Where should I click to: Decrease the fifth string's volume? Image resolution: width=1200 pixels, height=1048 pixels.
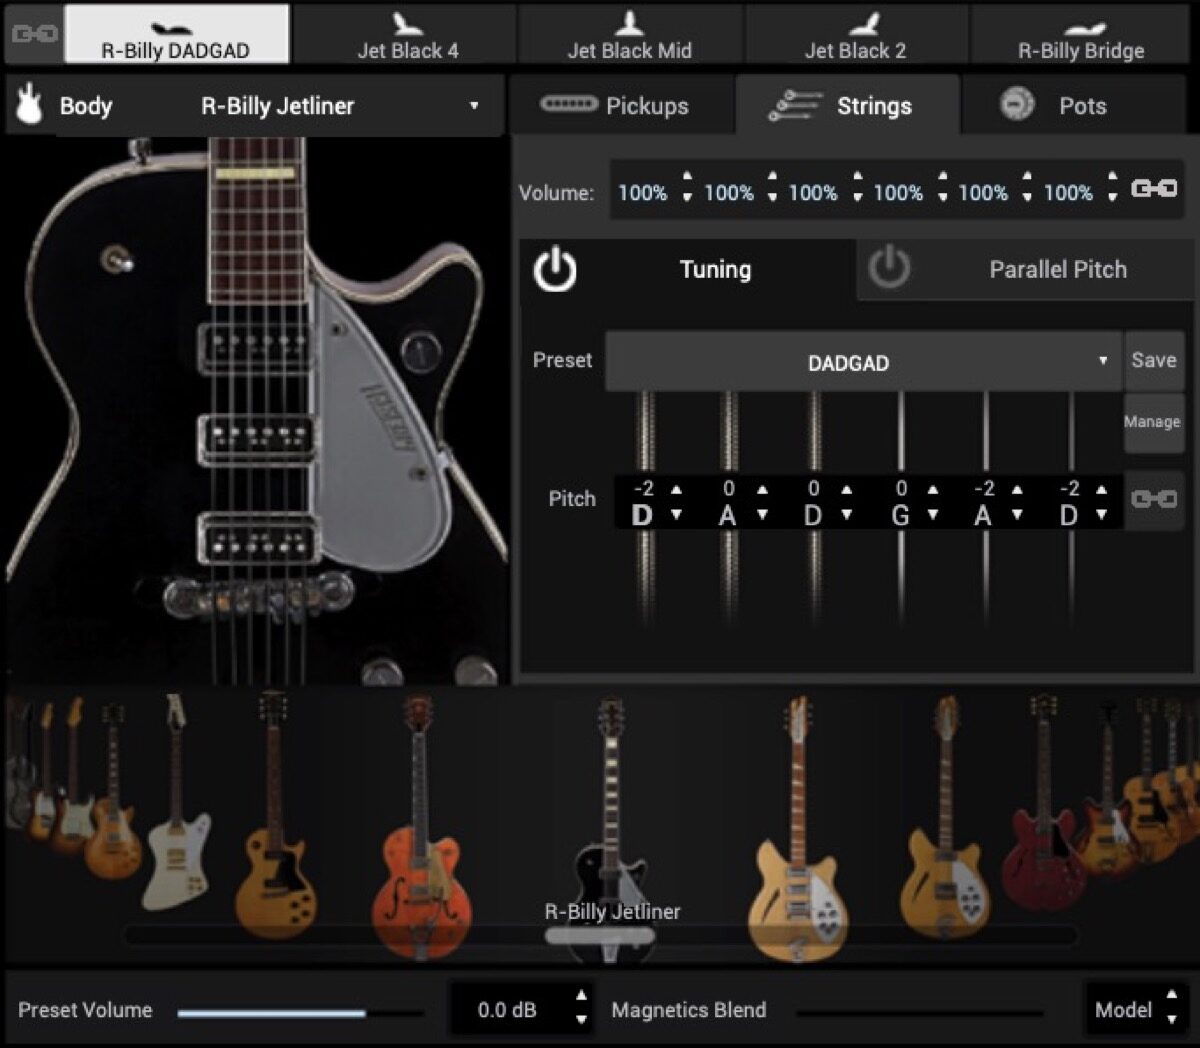1027,197
